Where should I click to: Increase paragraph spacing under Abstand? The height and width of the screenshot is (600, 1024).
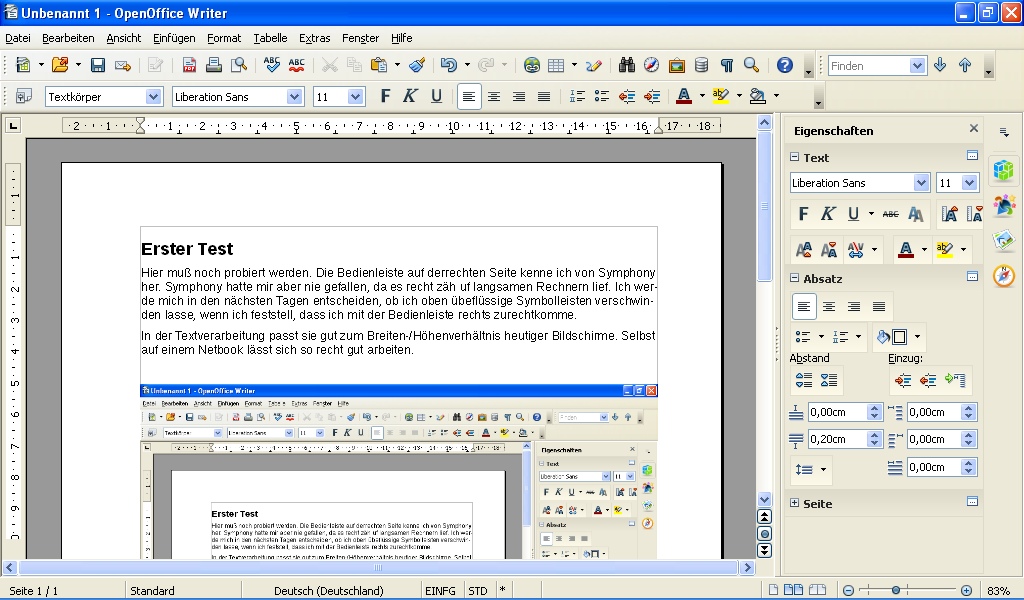[804, 380]
